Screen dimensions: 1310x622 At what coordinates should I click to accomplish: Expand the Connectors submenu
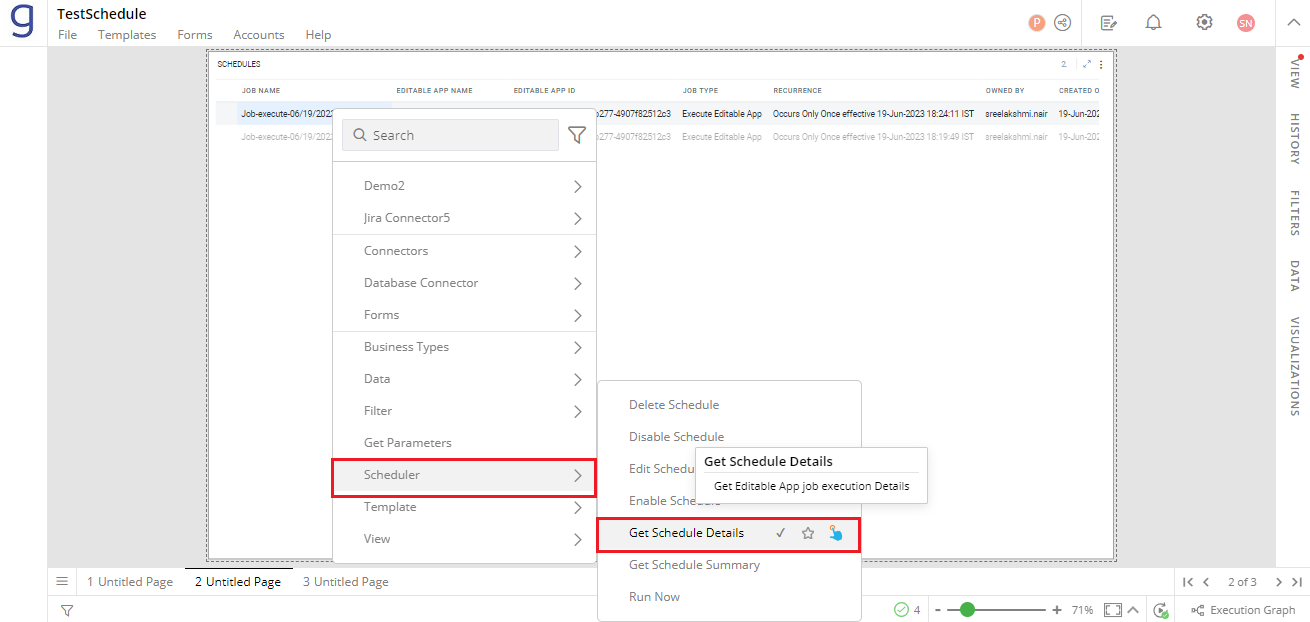point(464,251)
